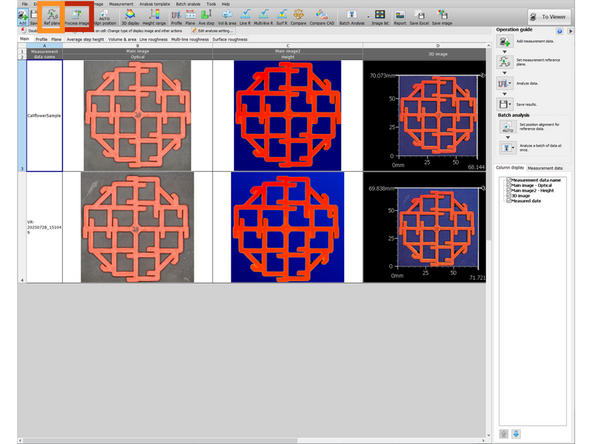Select the 3D display icon
The width and height of the screenshot is (592, 444).
pos(130,17)
